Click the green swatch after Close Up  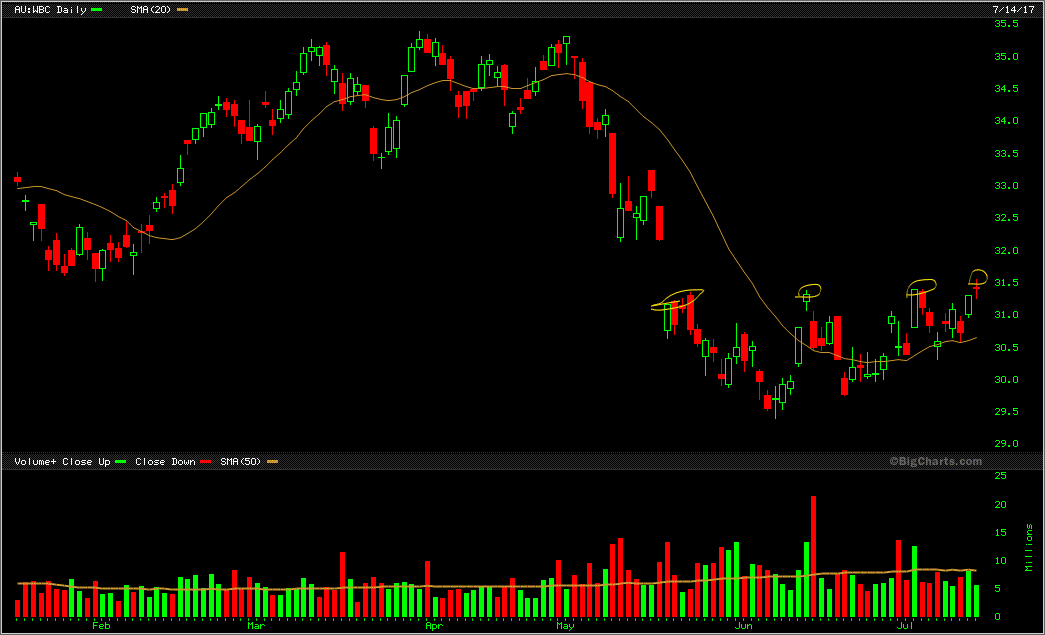click(121, 462)
